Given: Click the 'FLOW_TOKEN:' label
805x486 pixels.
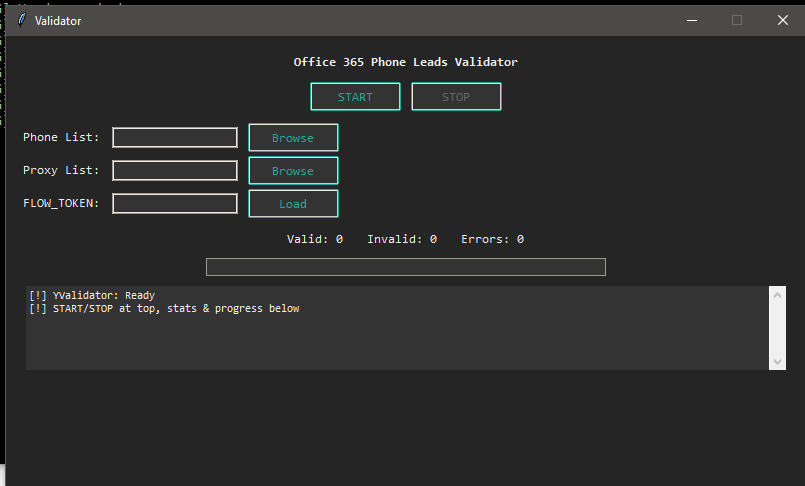Looking at the screenshot, I should (61, 204).
